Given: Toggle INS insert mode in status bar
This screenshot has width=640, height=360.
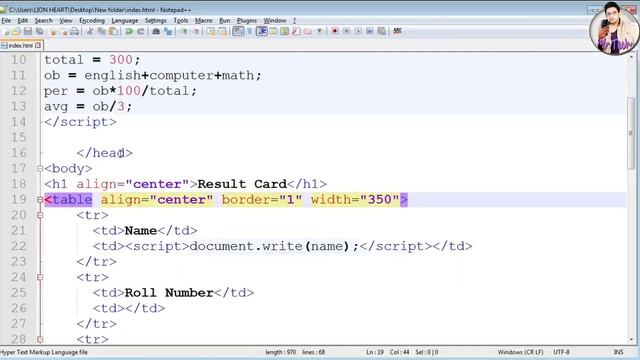Looking at the screenshot, I should [618, 352].
